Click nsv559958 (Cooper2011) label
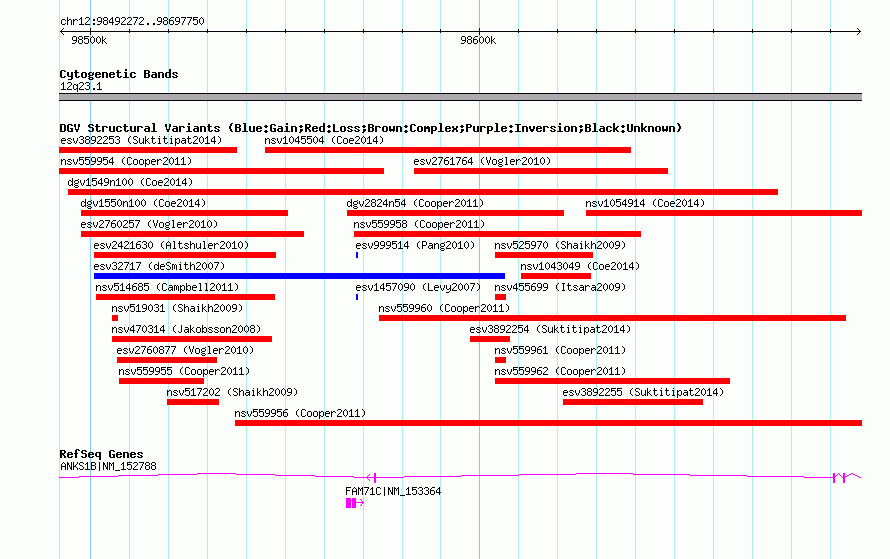Viewport: 890px width, 559px height. (x=419, y=224)
